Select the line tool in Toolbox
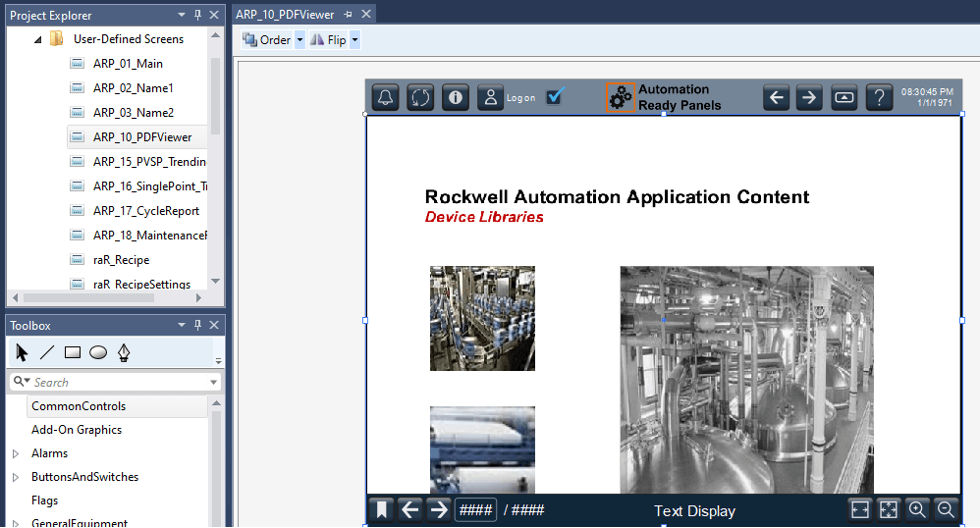The height and width of the screenshot is (528, 980). tap(47, 352)
